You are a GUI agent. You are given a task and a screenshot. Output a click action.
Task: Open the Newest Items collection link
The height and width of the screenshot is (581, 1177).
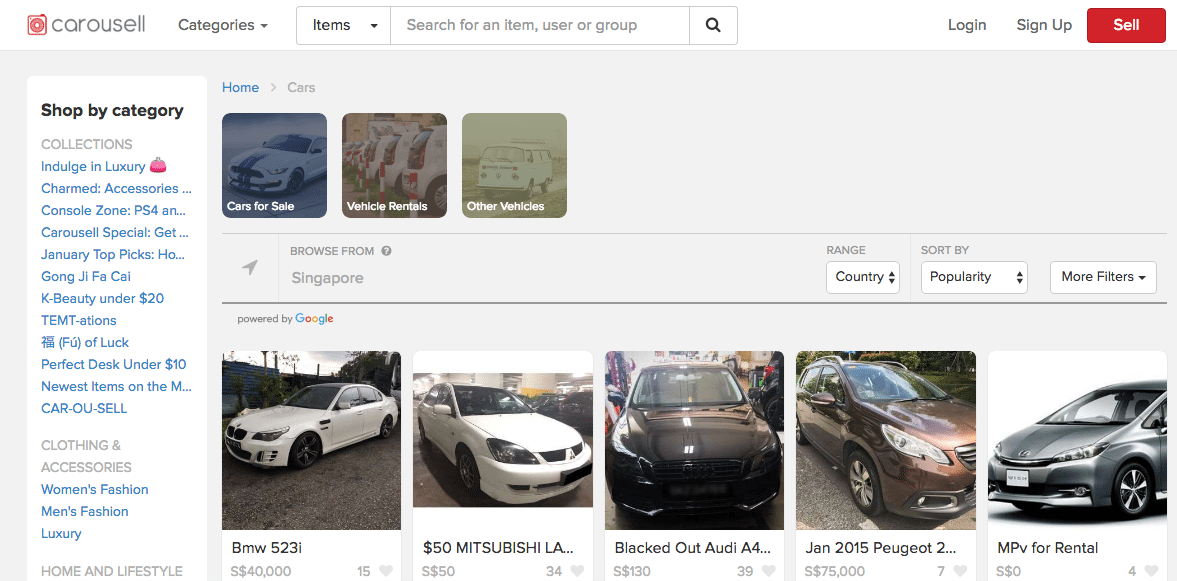pyautogui.click(x=116, y=387)
